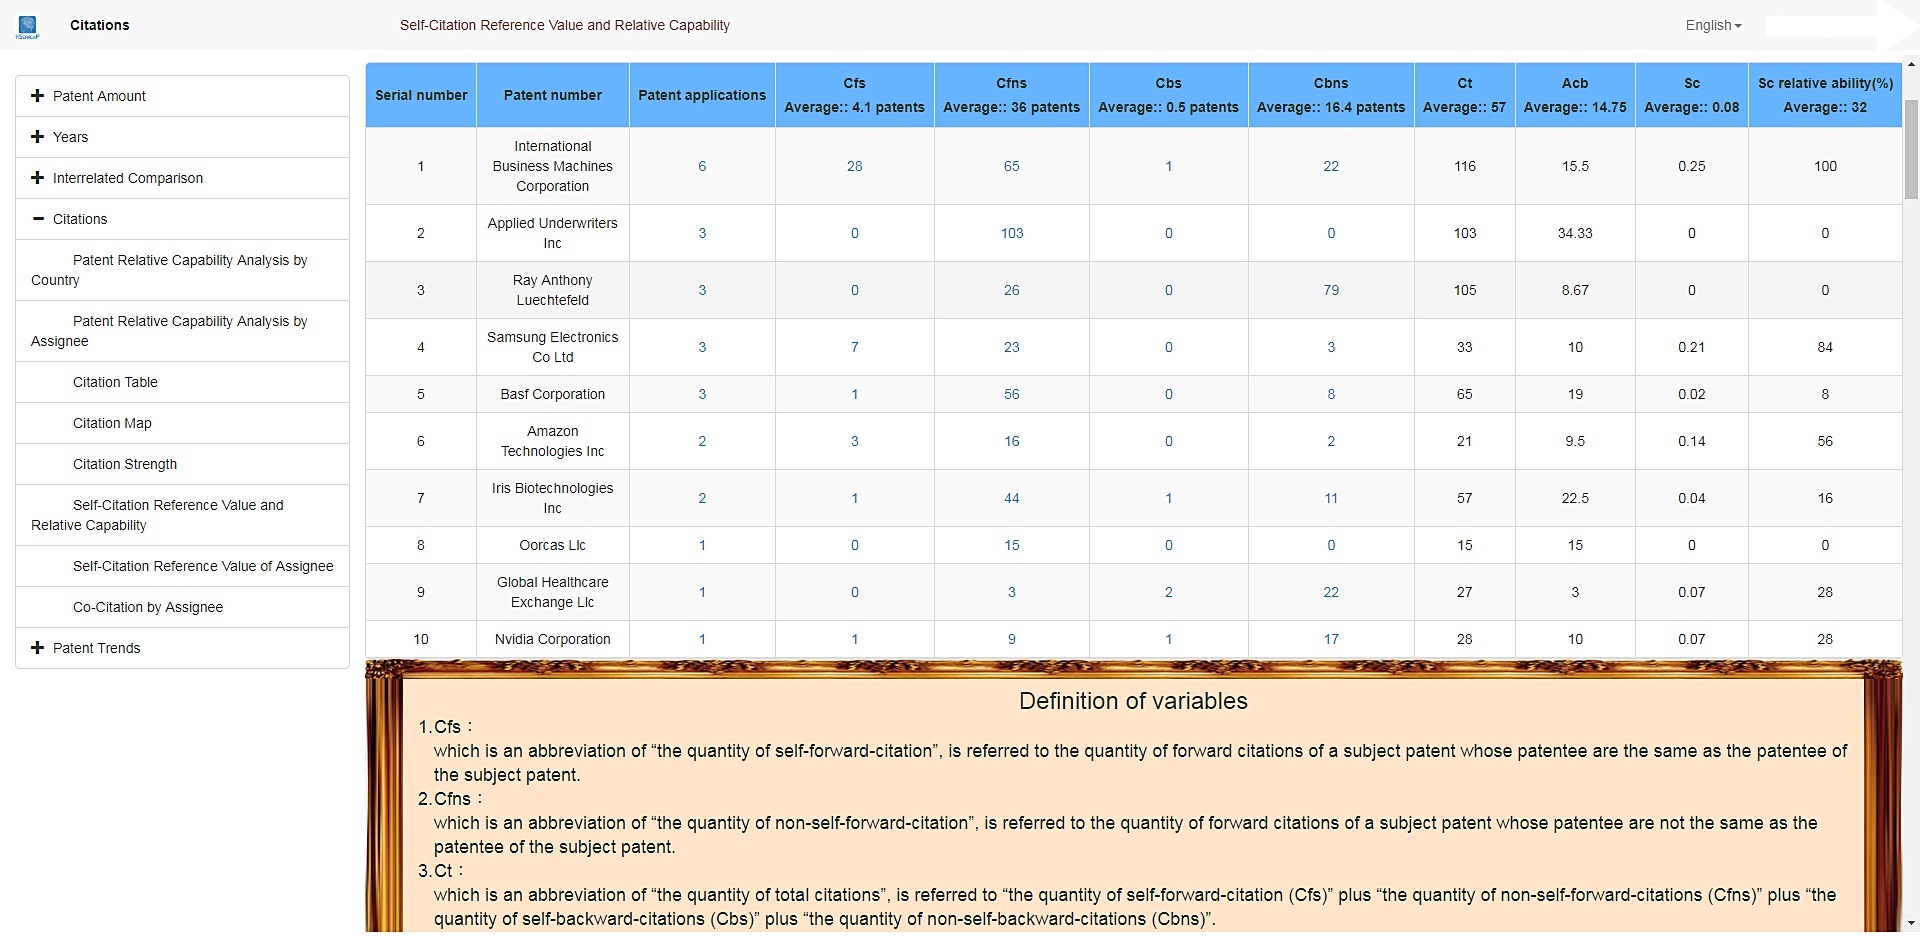Image resolution: width=1920 pixels, height=937 pixels.
Task: Open IBM's 6 patent applications link
Action: [702, 166]
